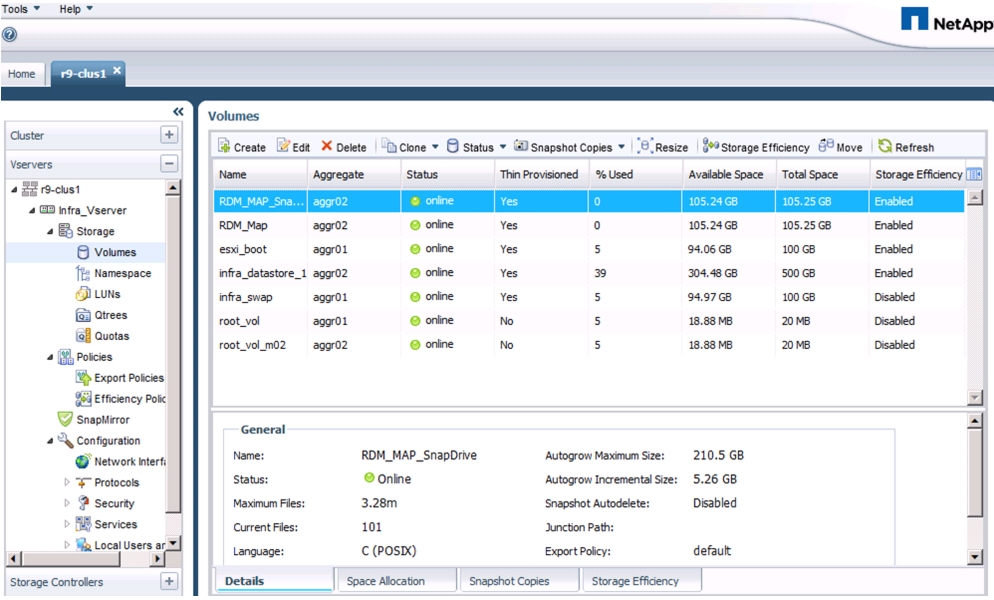The image size is (994, 600).
Task: Click the Security icon in tree
Action: coord(83,503)
